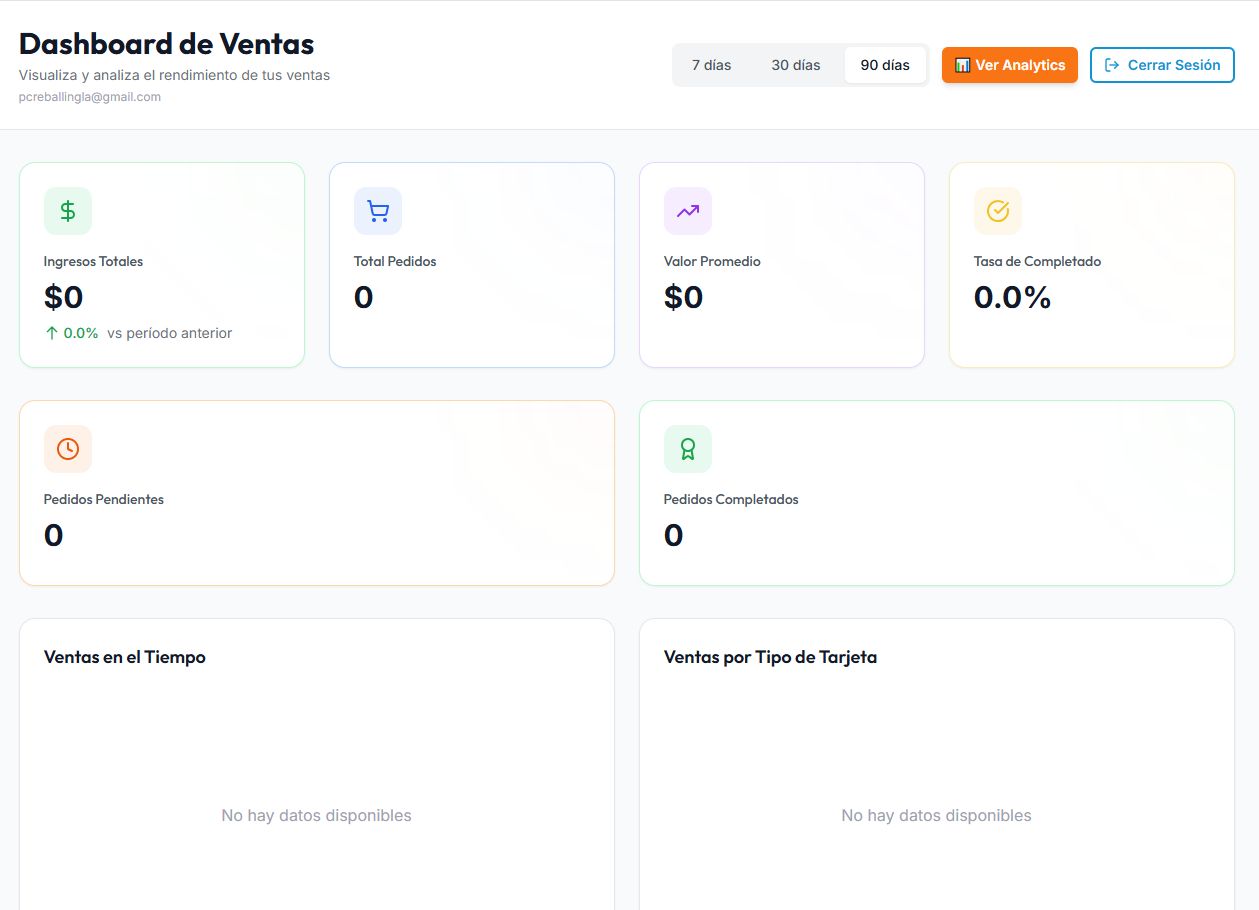Click the Total Pedidos label
The image size is (1259, 910).
[x=395, y=261]
